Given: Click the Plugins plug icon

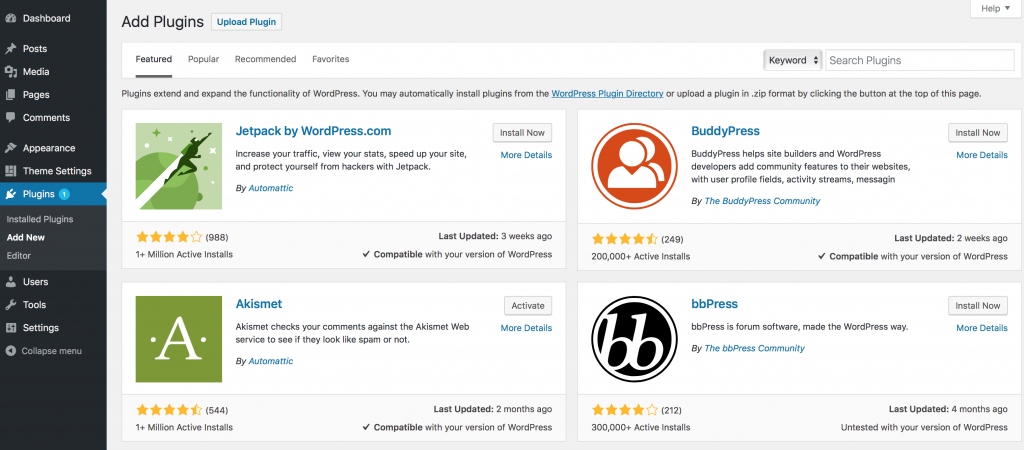Looking at the screenshot, I should coord(10,194).
